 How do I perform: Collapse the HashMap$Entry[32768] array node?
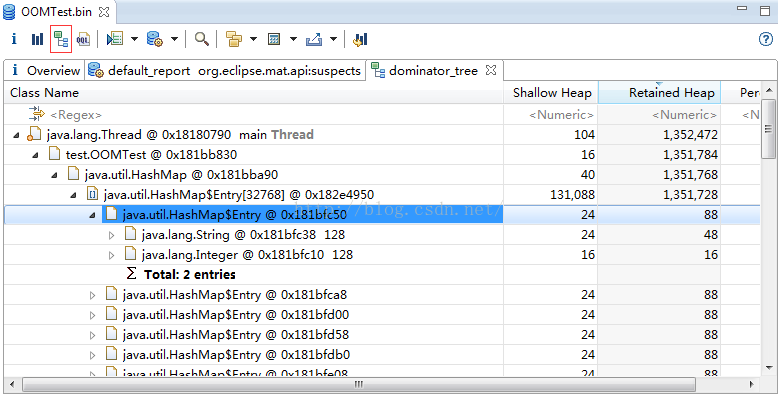click(73, 195)
